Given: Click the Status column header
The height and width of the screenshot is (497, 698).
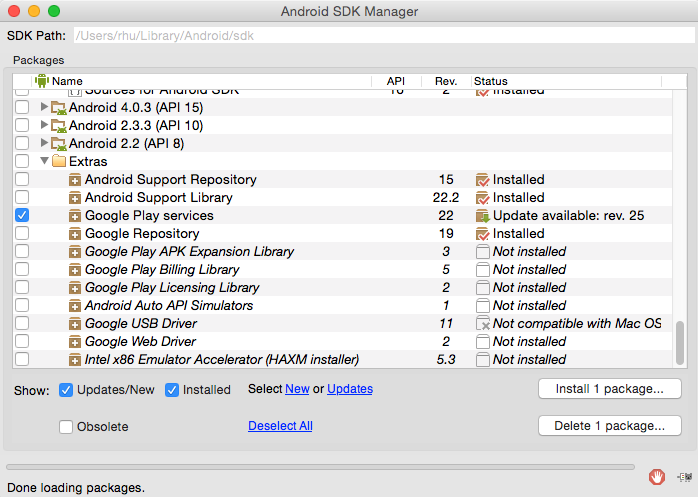Looking at the screenshot, I should 491,81.
